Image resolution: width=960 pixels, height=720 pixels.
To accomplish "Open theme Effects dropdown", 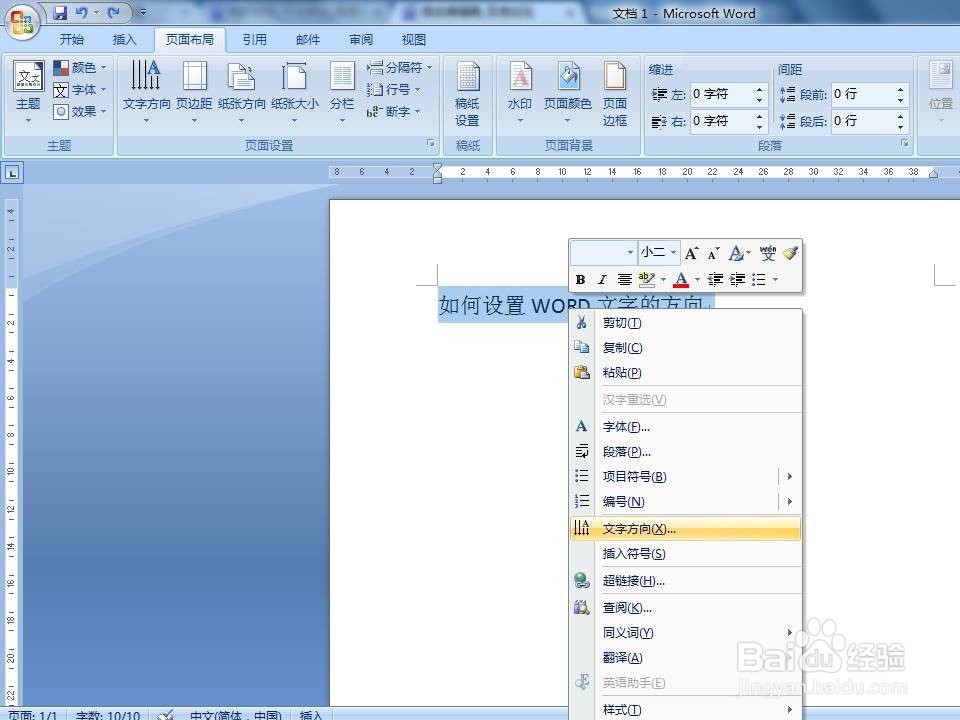I will [80, 111].
